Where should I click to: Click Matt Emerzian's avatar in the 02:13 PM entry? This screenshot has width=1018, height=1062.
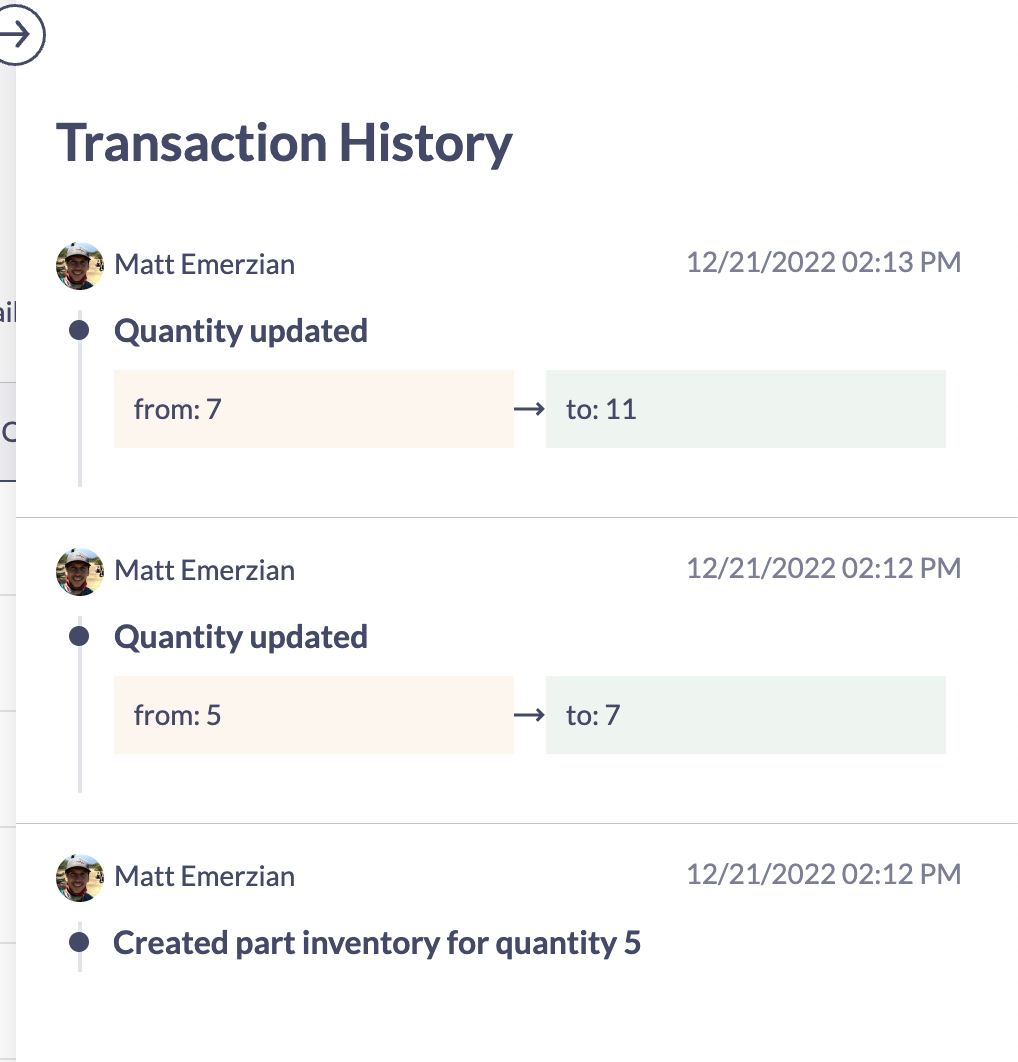click(80, 265)
